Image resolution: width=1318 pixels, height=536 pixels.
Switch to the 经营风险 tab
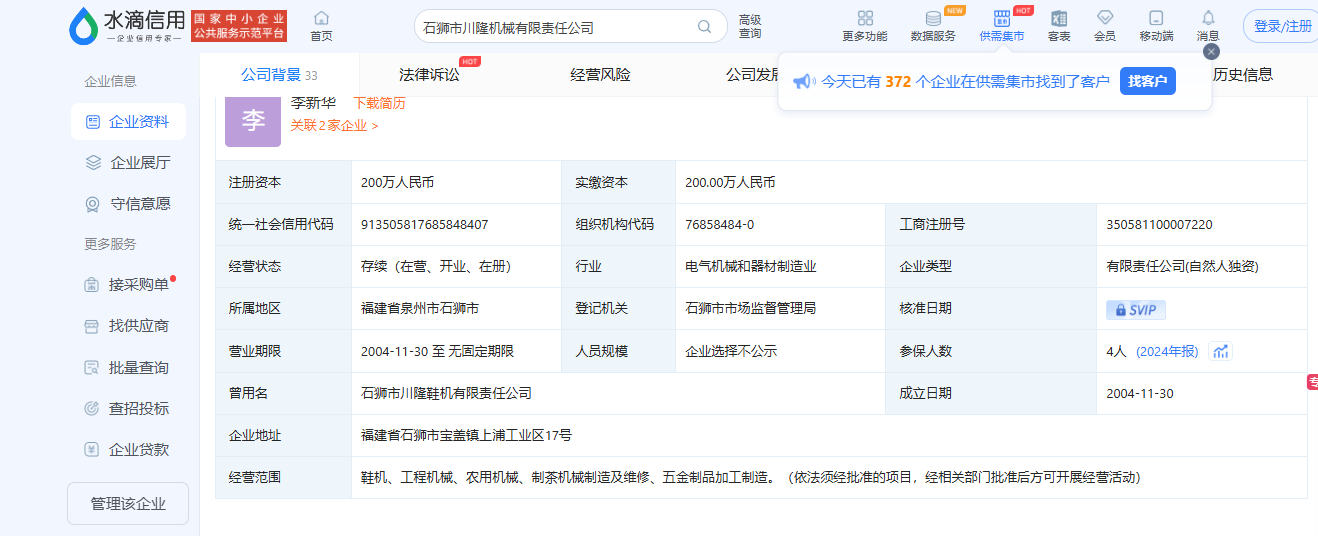coord(600,75)
